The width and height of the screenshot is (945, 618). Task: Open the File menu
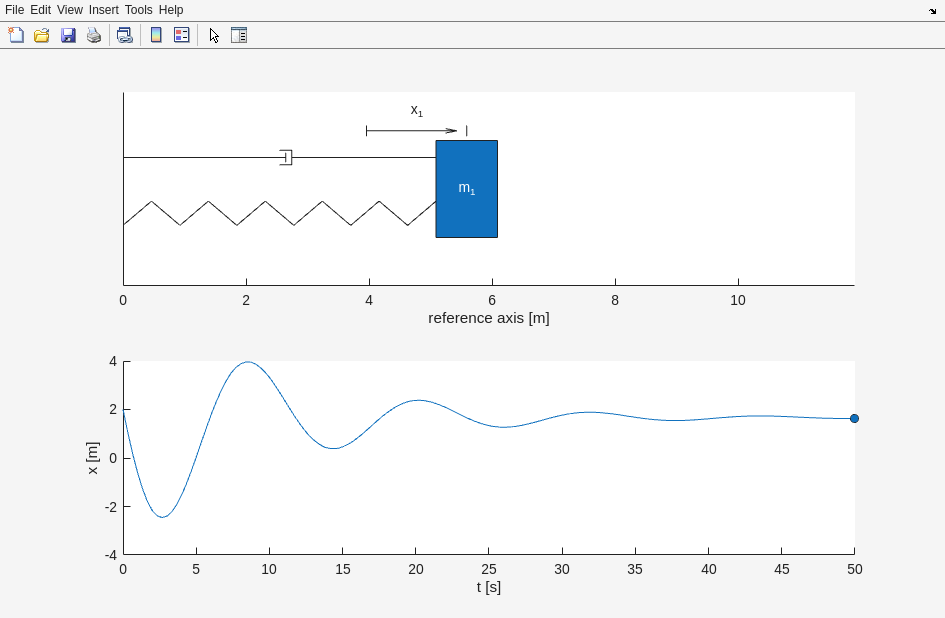[x=14, y=10]
